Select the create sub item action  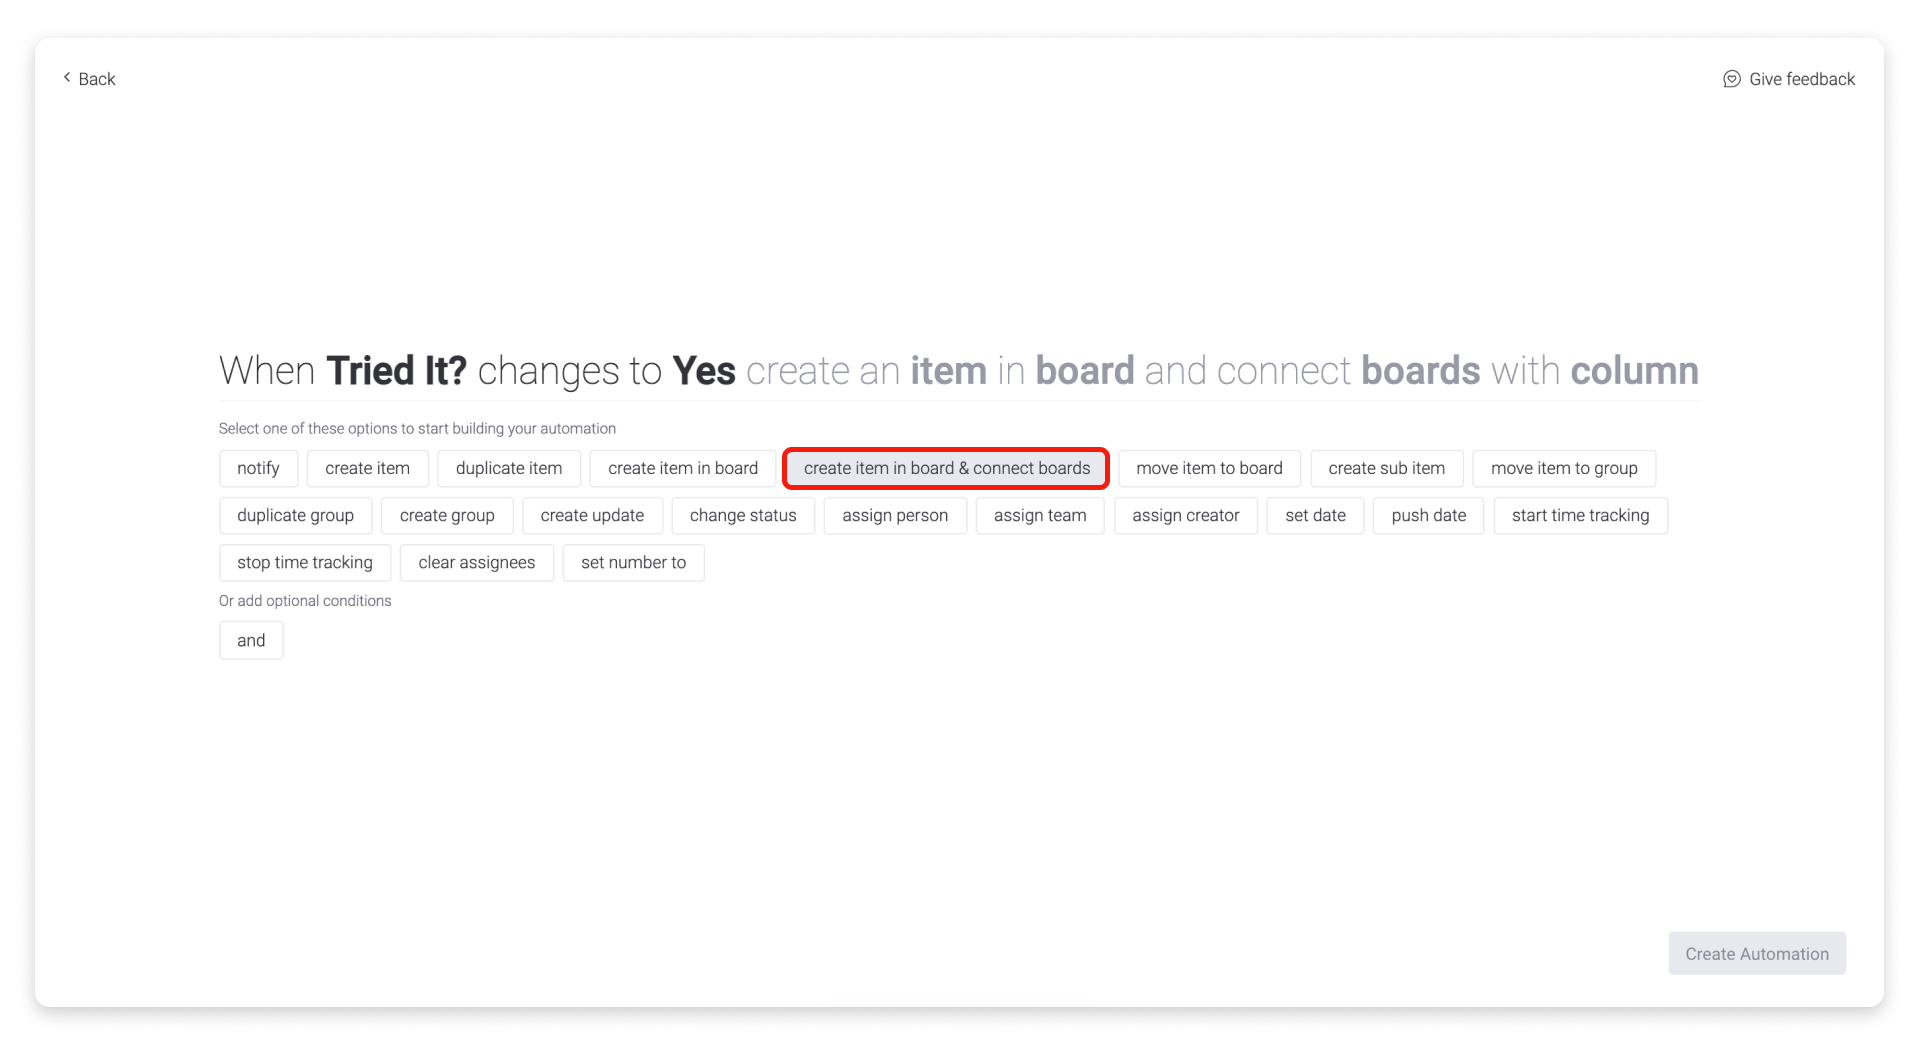pos(1386,468)
